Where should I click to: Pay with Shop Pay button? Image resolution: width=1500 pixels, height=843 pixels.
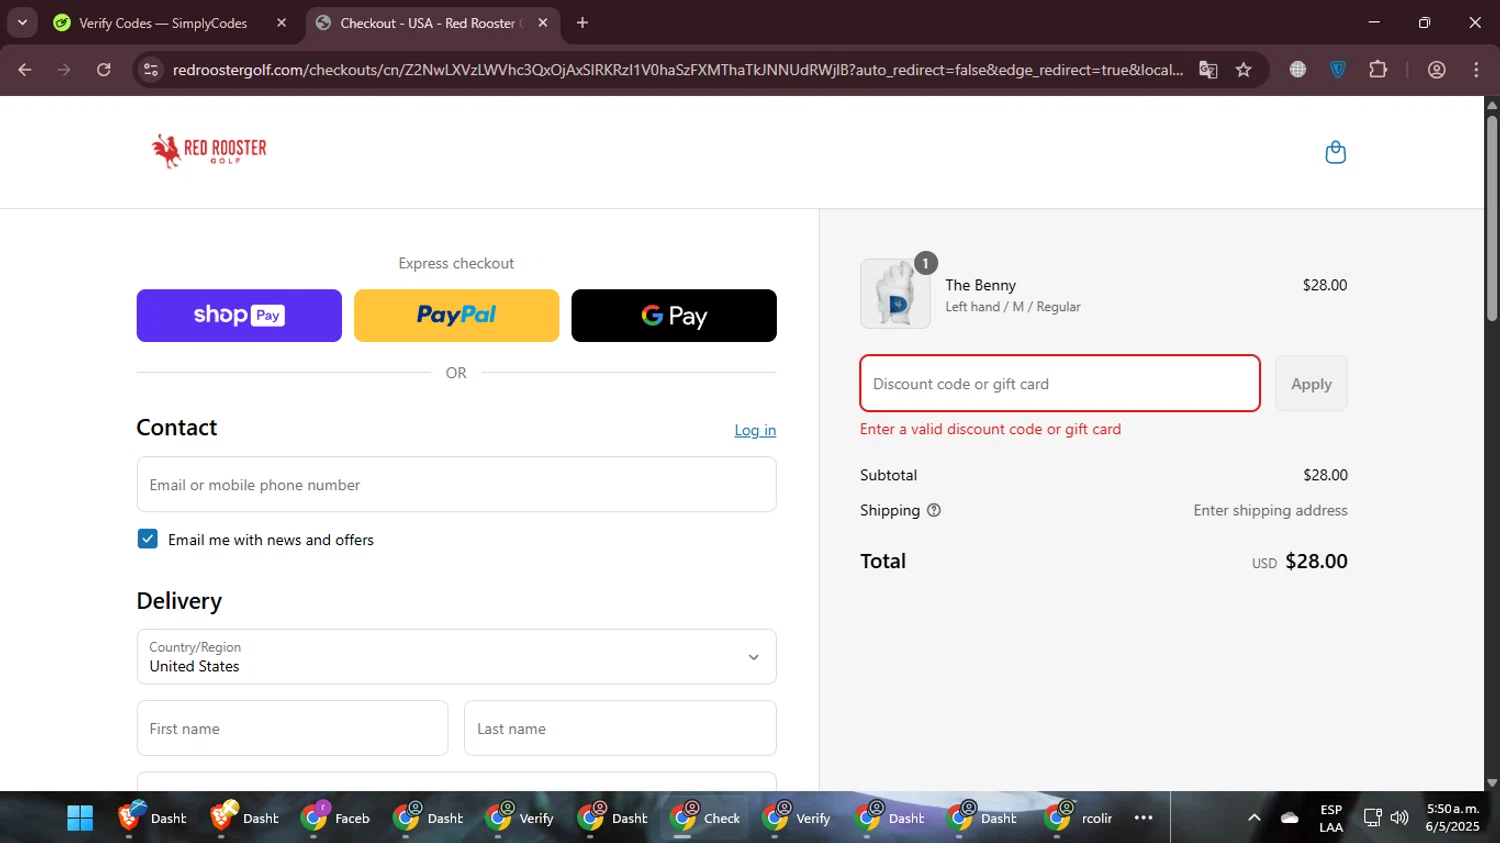click(x=239, y=315)
